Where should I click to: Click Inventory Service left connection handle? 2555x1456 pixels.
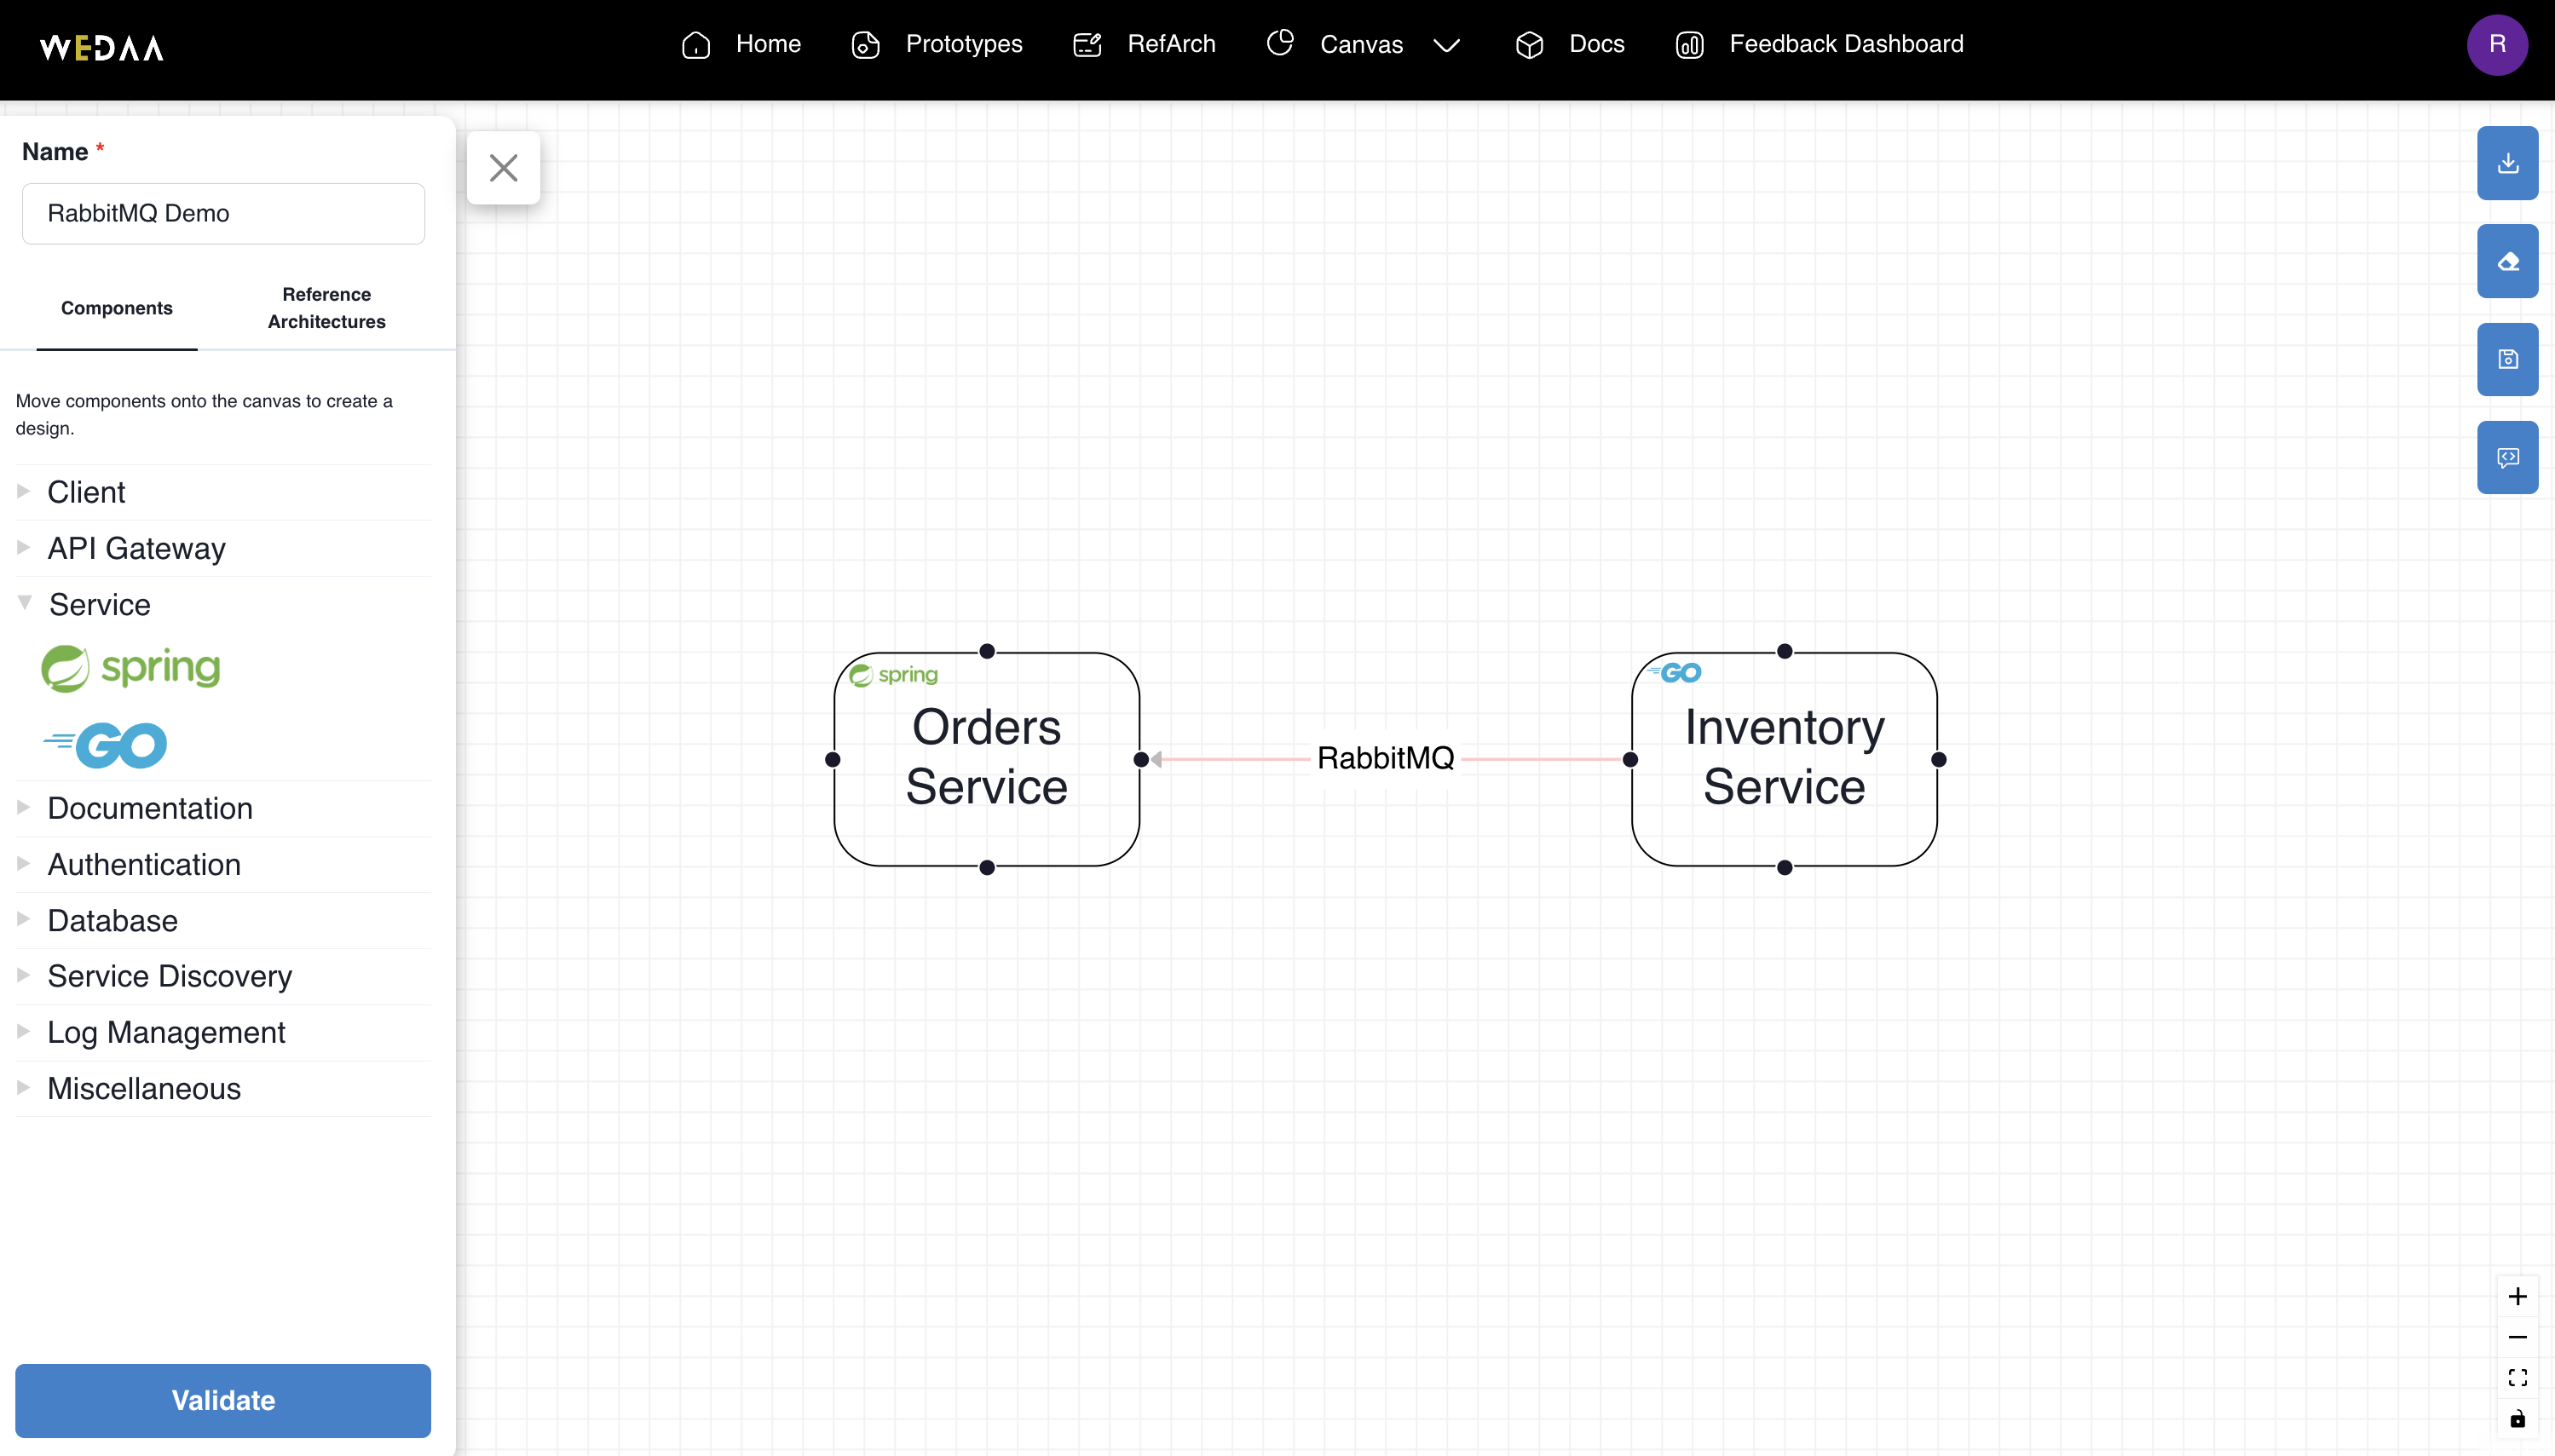(x=1630, y=760)
